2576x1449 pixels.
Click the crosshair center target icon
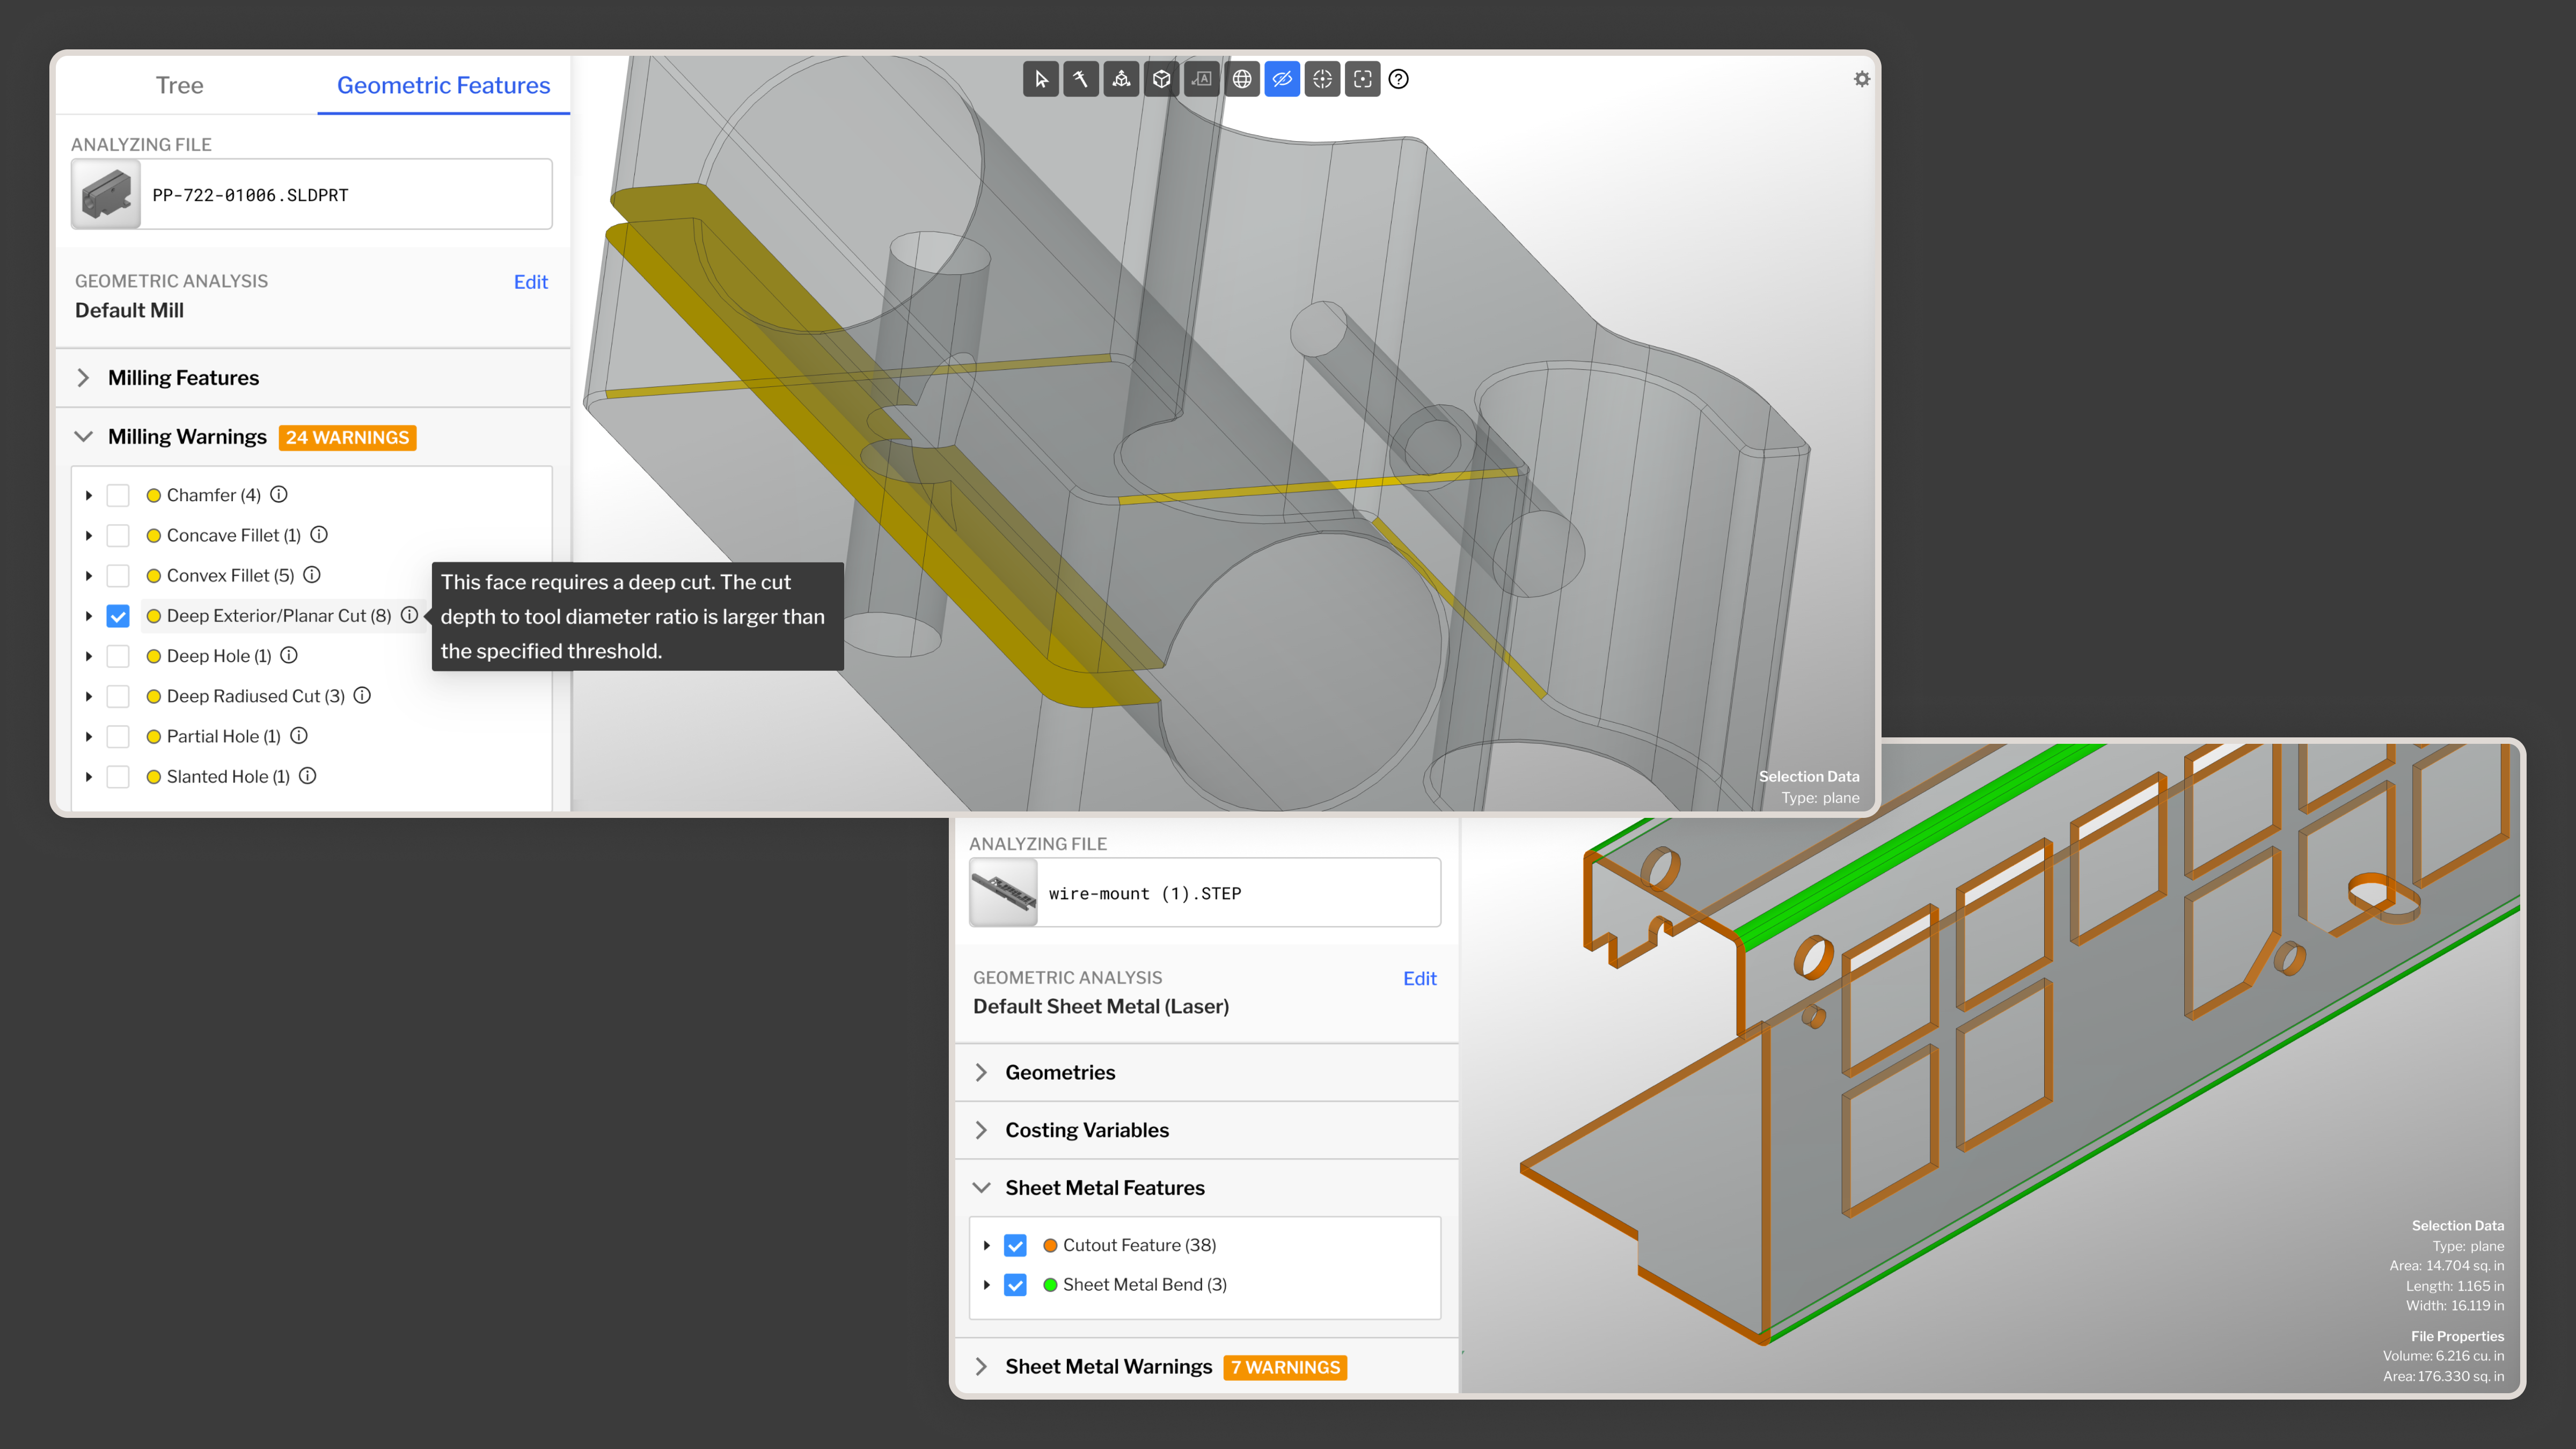coord(1322,79)
